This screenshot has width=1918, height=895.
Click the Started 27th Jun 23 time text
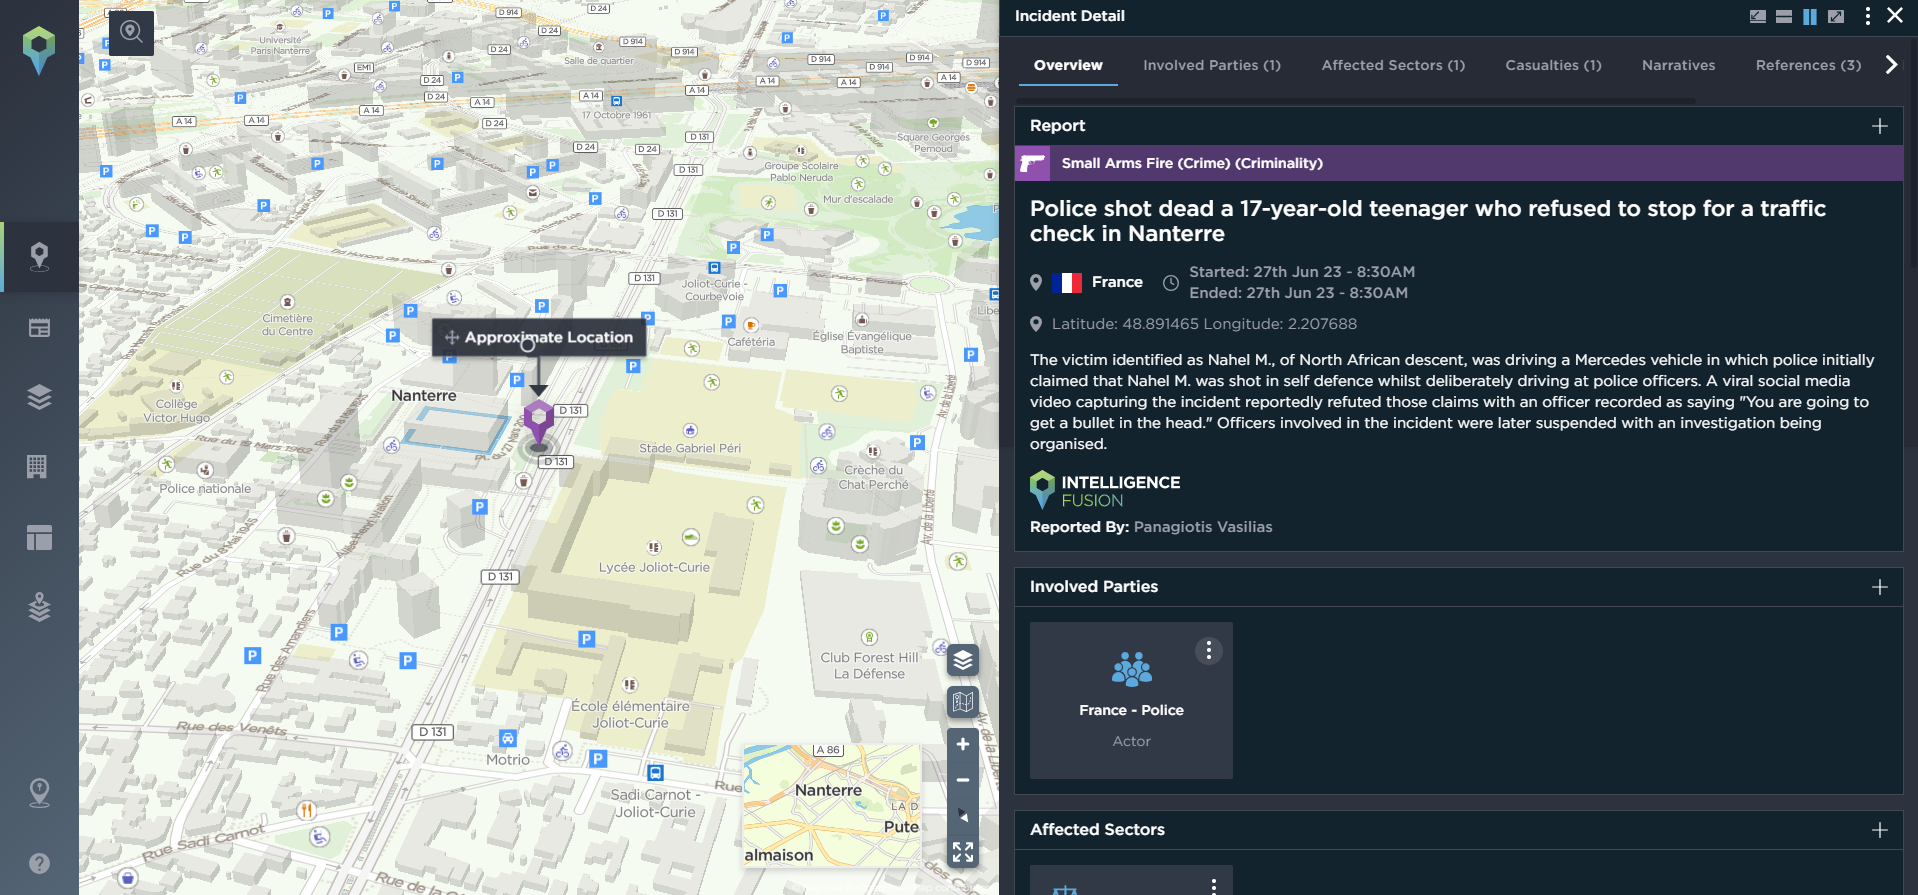tap(1301, 272)
